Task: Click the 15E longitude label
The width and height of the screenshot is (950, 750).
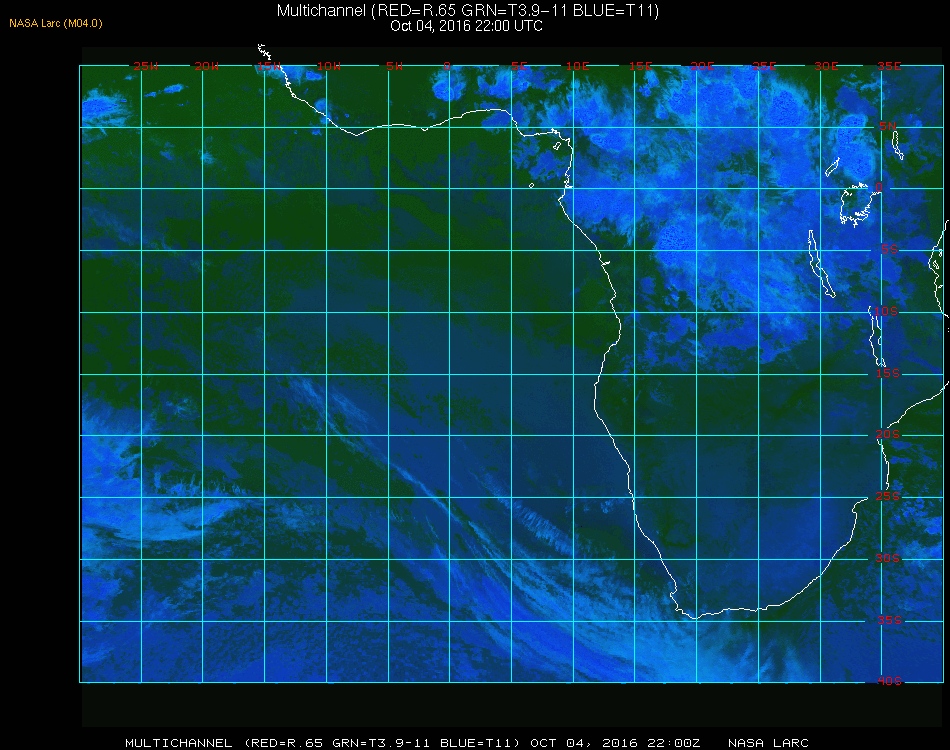Action: tap(640, 66)
